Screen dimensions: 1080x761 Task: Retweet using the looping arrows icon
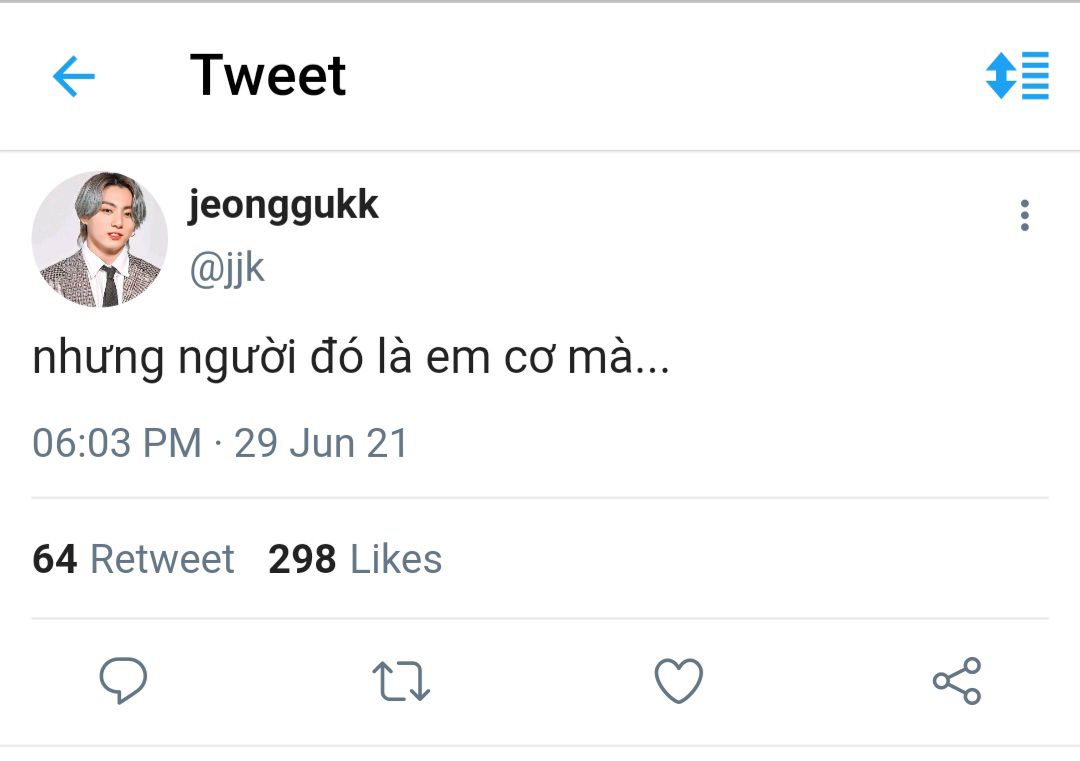[401, 681]
